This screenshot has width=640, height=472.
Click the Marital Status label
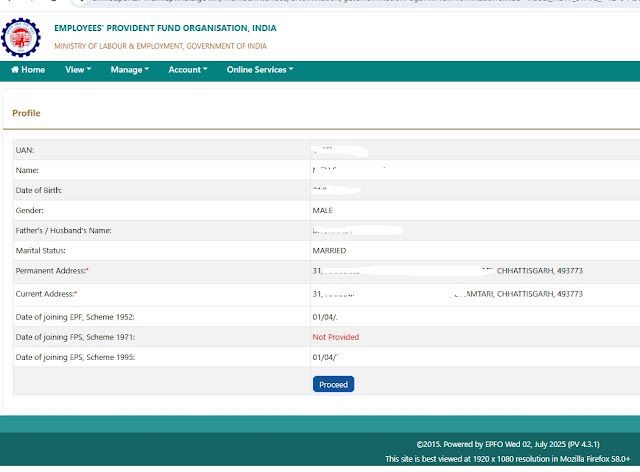[40, 251]
